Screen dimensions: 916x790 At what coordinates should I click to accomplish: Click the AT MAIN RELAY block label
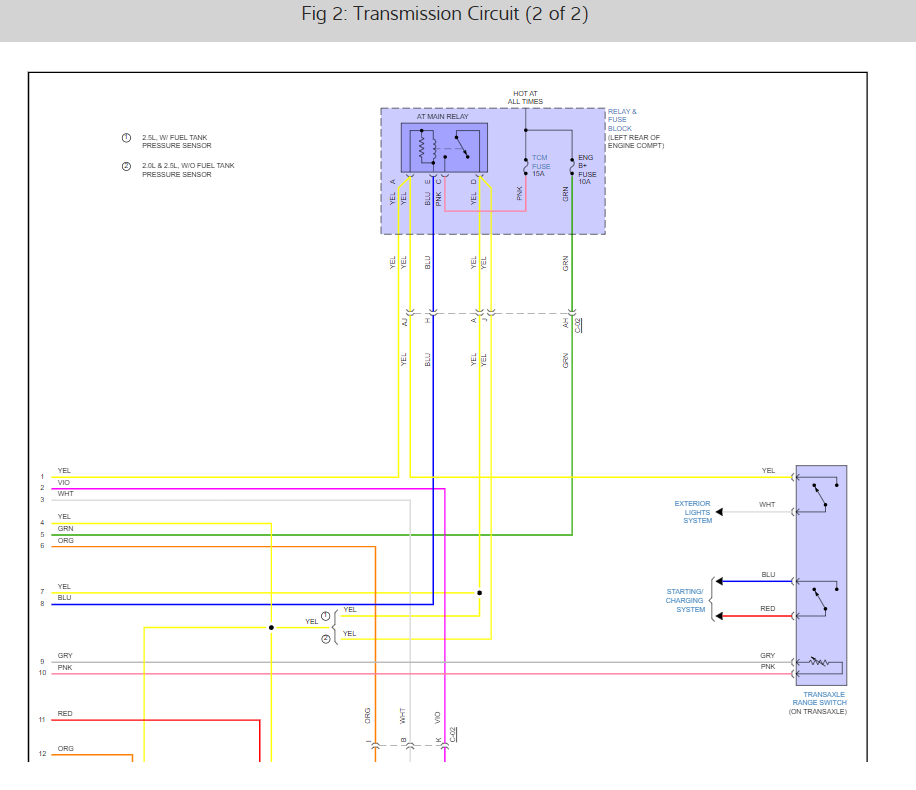[441, 115]
